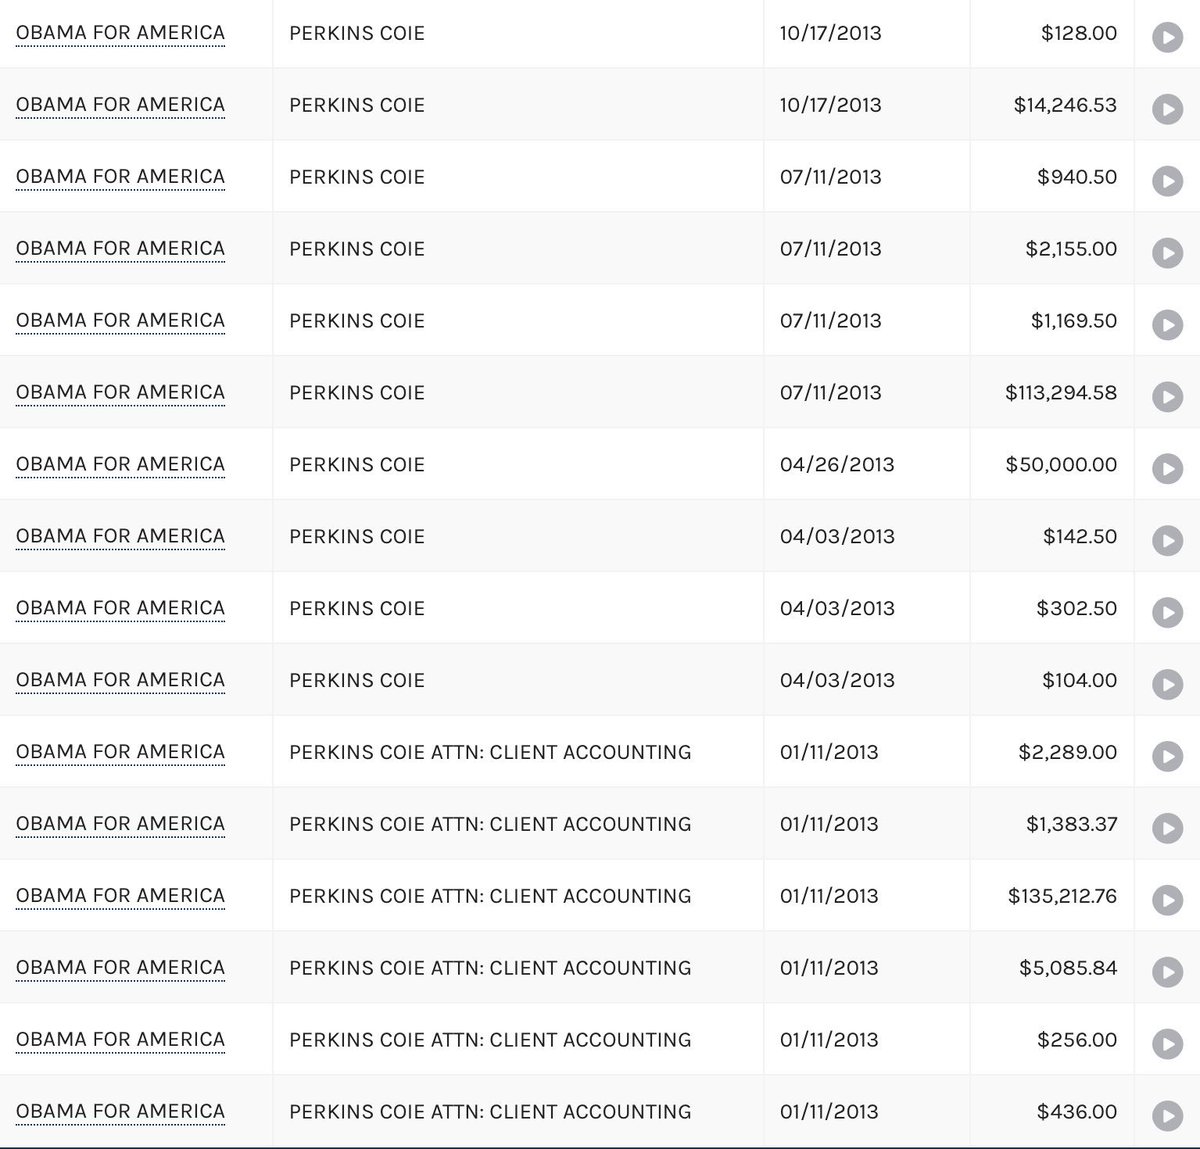
Task: Select the $256.00 amount cell
Action: coord(1051,1041)
